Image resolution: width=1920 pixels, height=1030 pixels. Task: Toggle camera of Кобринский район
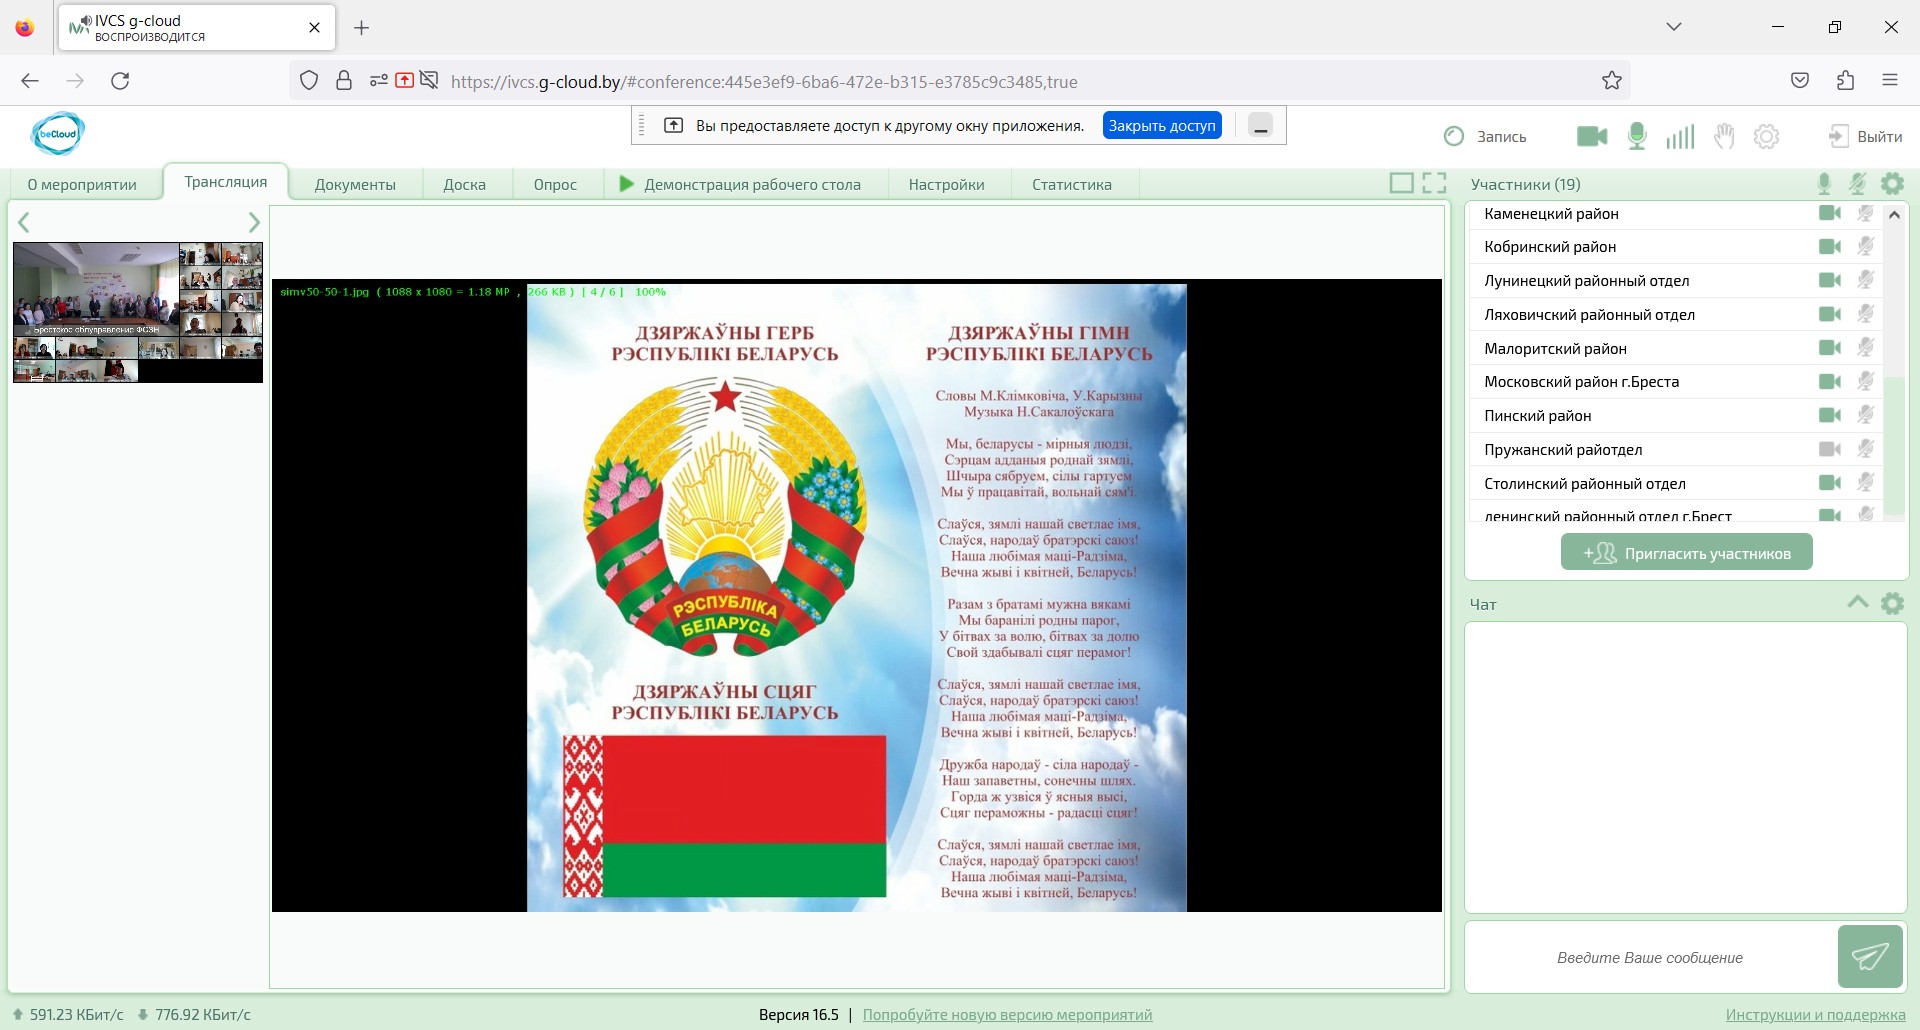click(1830, 246)
